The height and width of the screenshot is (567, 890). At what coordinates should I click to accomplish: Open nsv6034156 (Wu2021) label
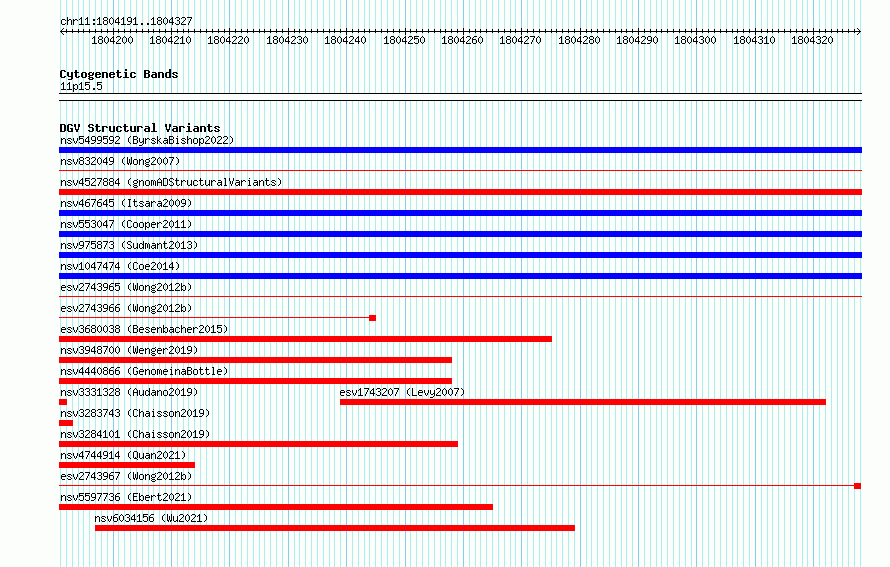tap(151, 518)
